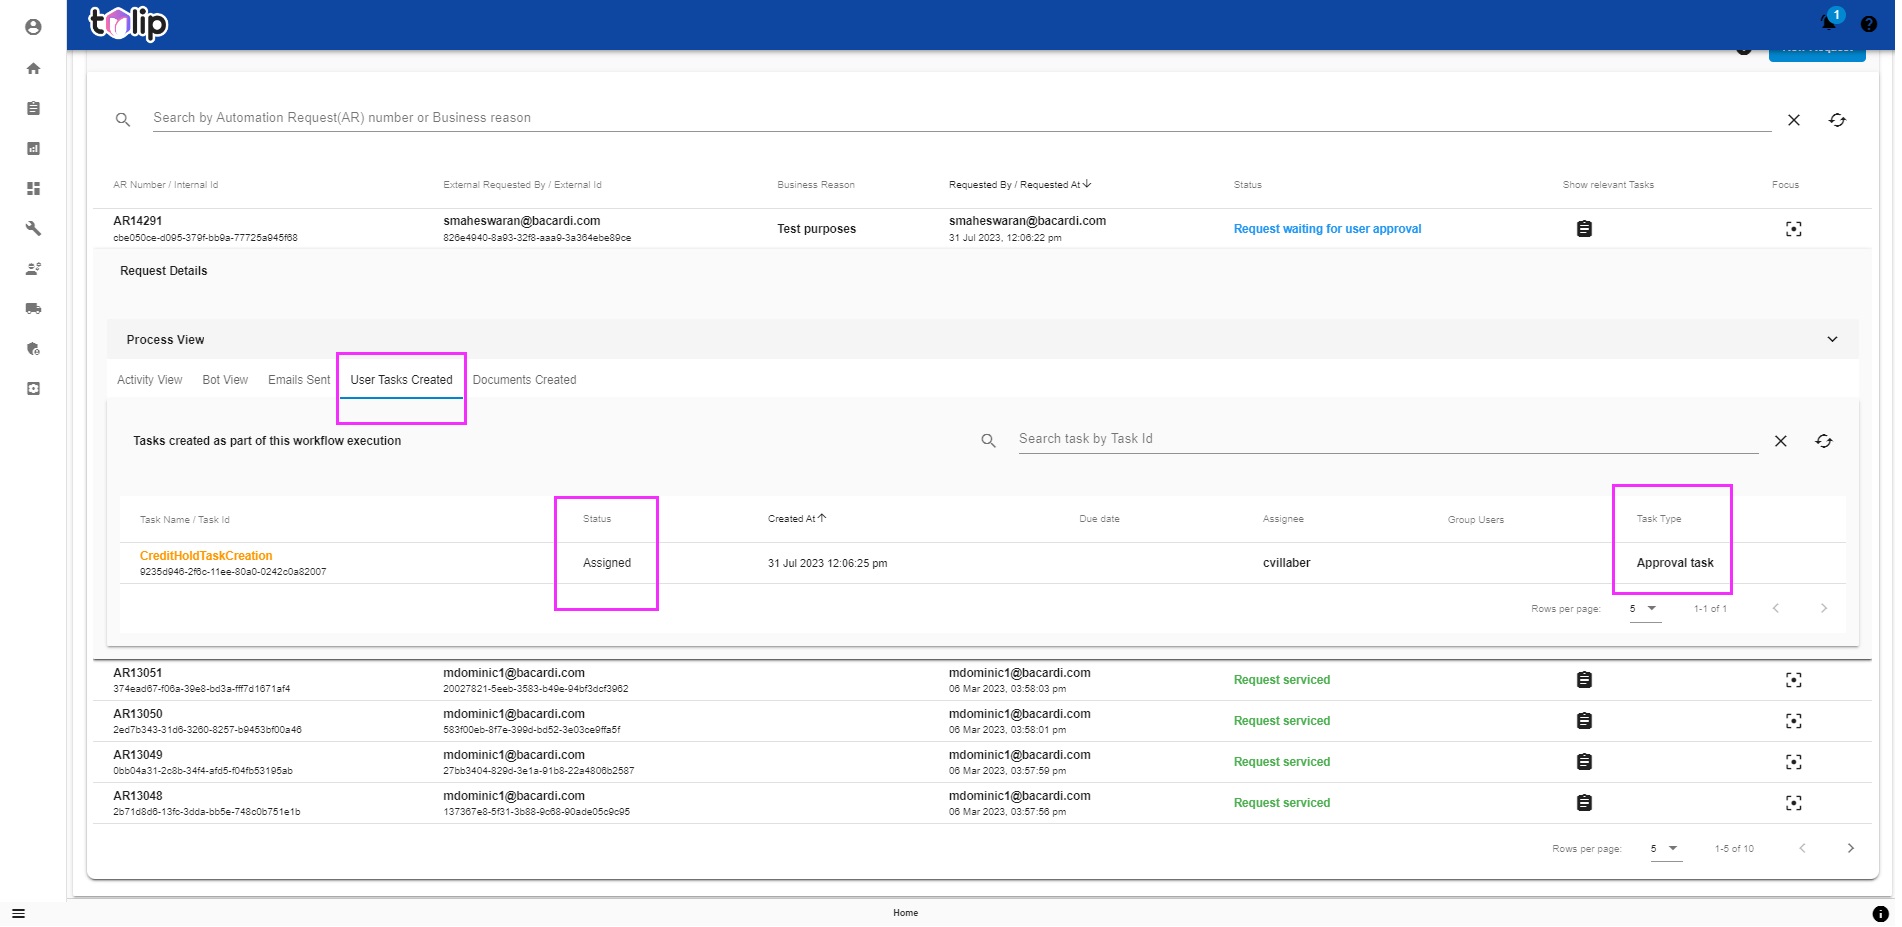Collapse the Process View panel chevron
This screenshot has height=927, width=1902.
click(x=1832, y=340)
